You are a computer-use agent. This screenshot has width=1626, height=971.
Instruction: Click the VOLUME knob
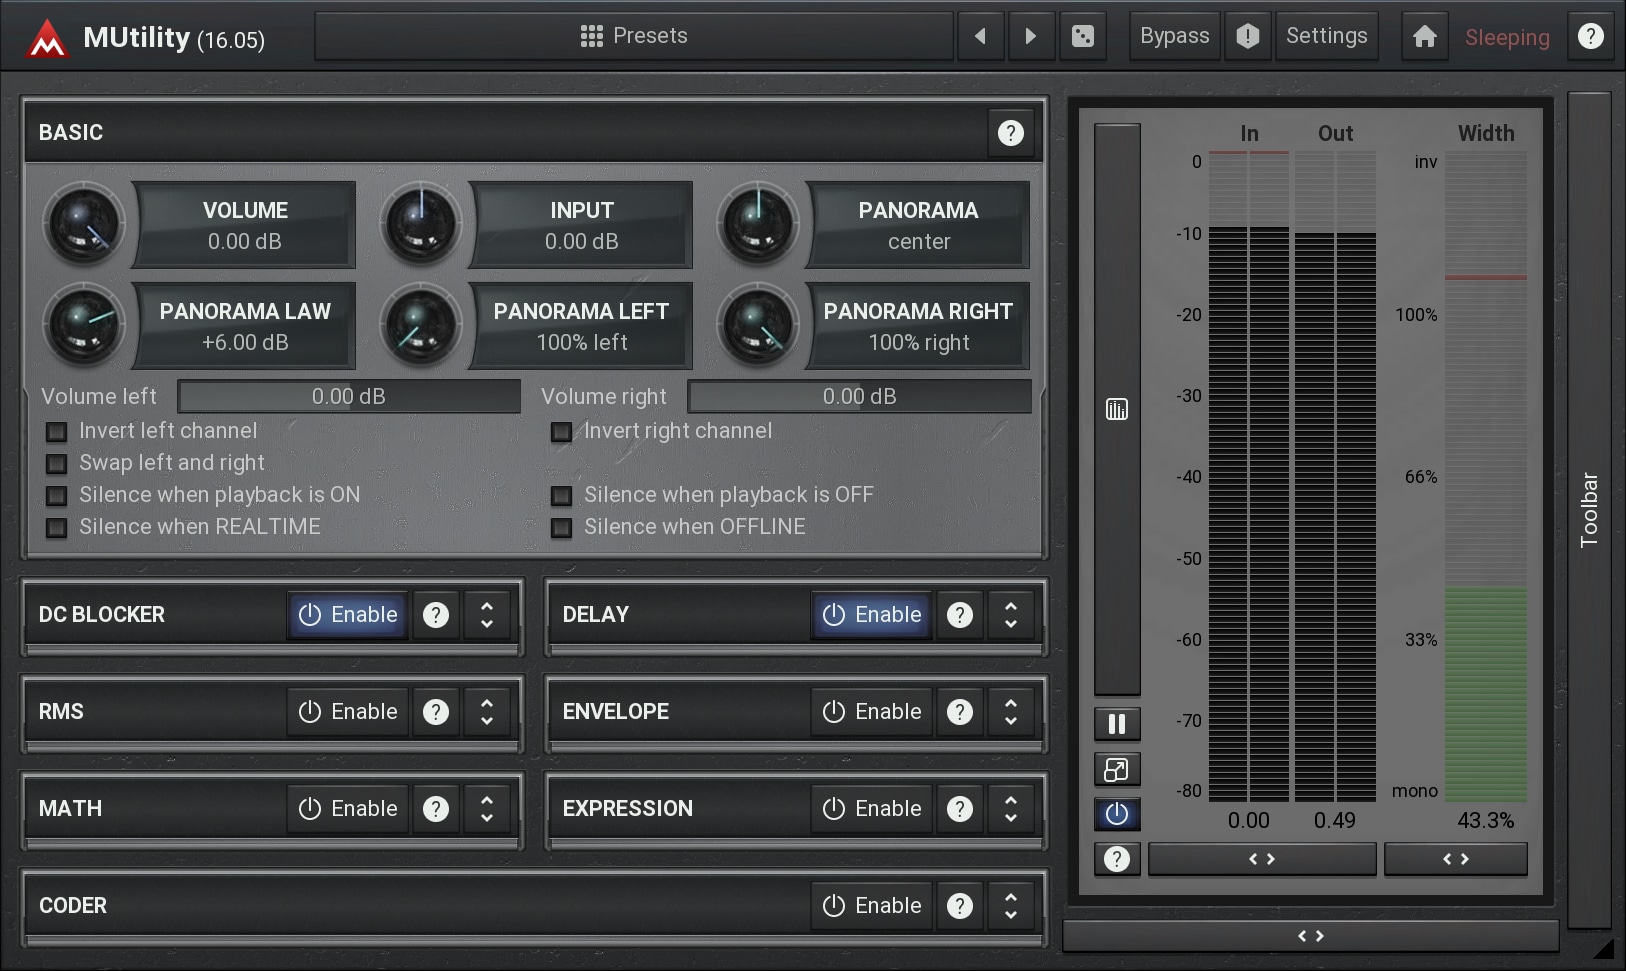coord(84,224)
